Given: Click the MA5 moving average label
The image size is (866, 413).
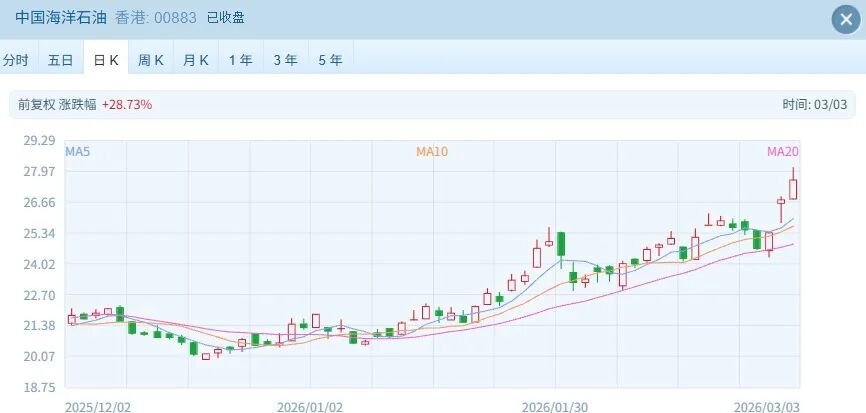Looking at the screenshot, I should [78, 151].
